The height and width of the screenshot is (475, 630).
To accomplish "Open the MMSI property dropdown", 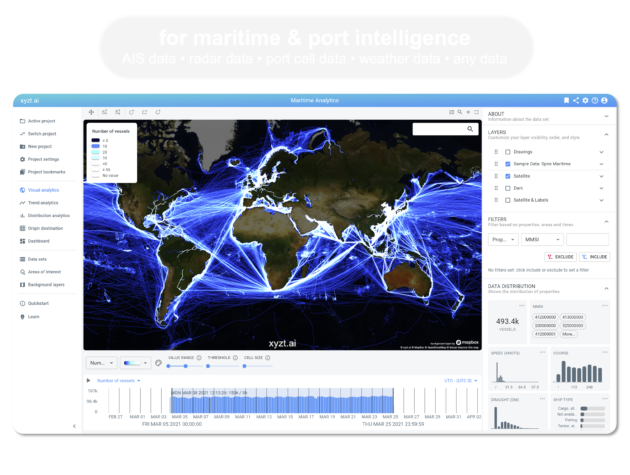I will pyautogui.click(x=542, y=240).
